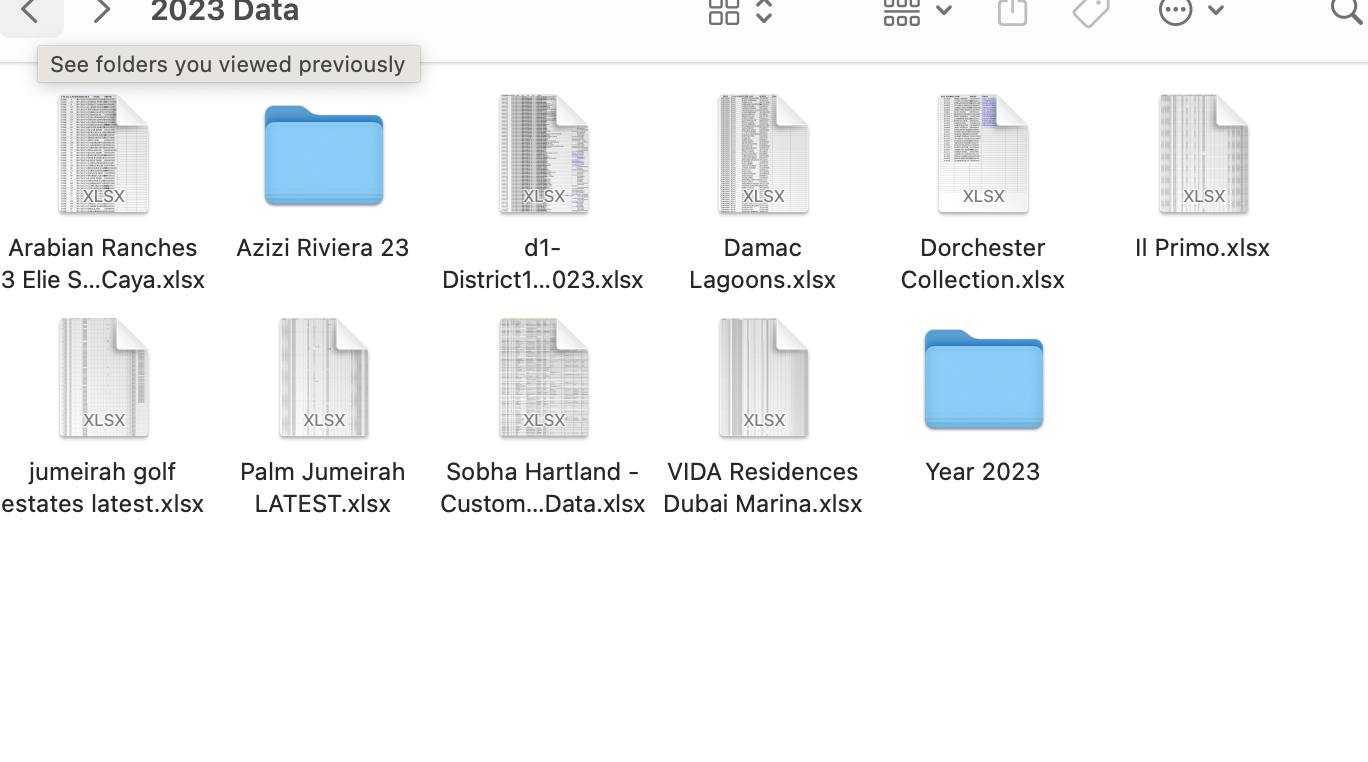Image resolution: width=1368 pixels, height=762 pixels.
Task: Select the Sobha Hartland XLSX file icon
Action: tap(543, 378)
